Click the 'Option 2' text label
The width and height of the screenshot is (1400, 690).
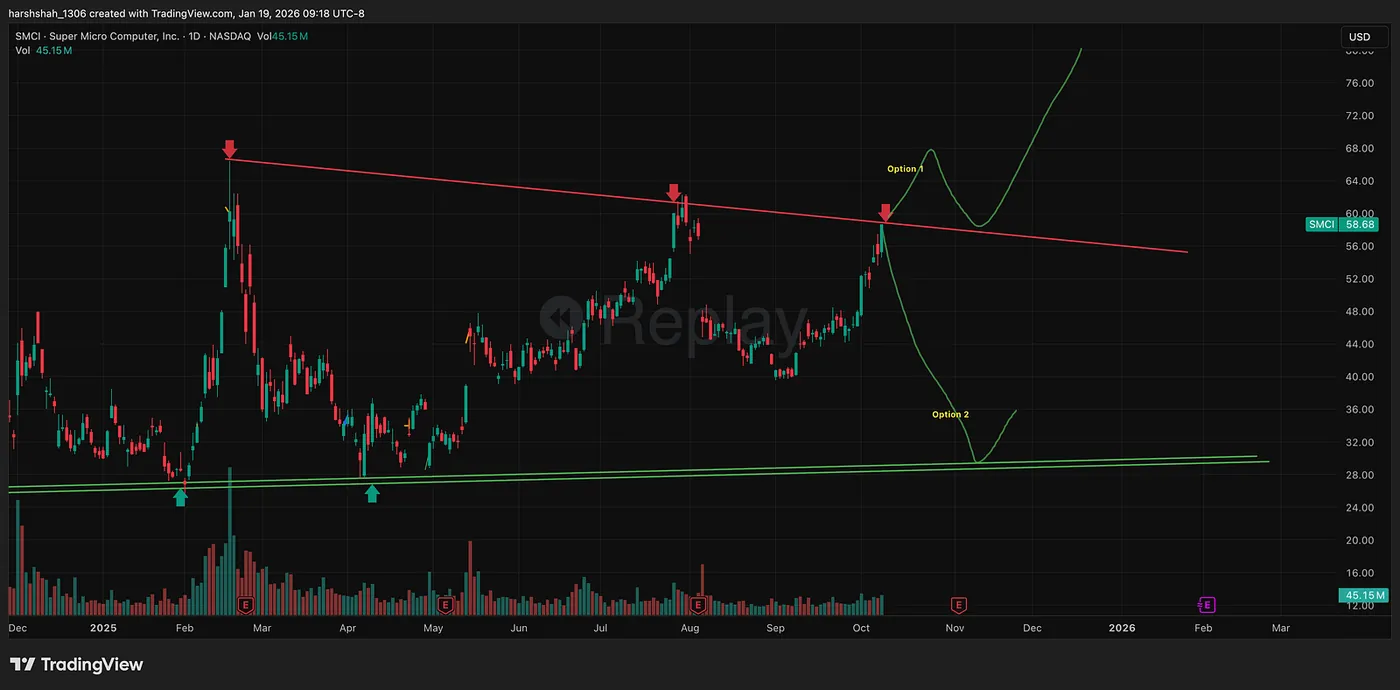click(950, 414)
